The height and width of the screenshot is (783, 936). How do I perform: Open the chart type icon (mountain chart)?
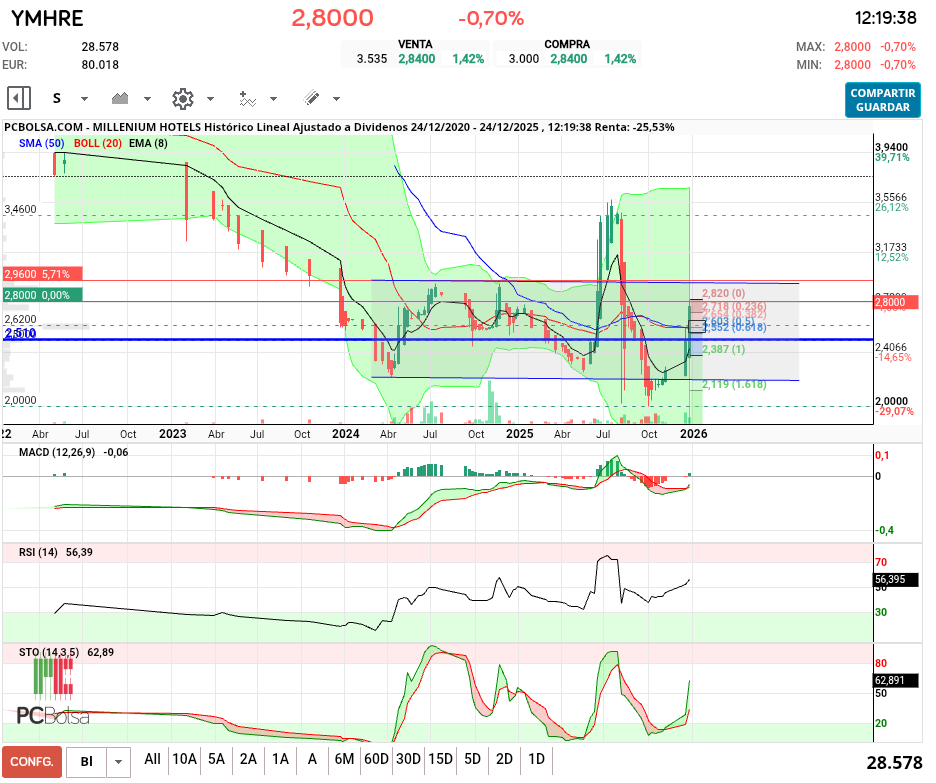pyautogui.click(x=118, y=98)
